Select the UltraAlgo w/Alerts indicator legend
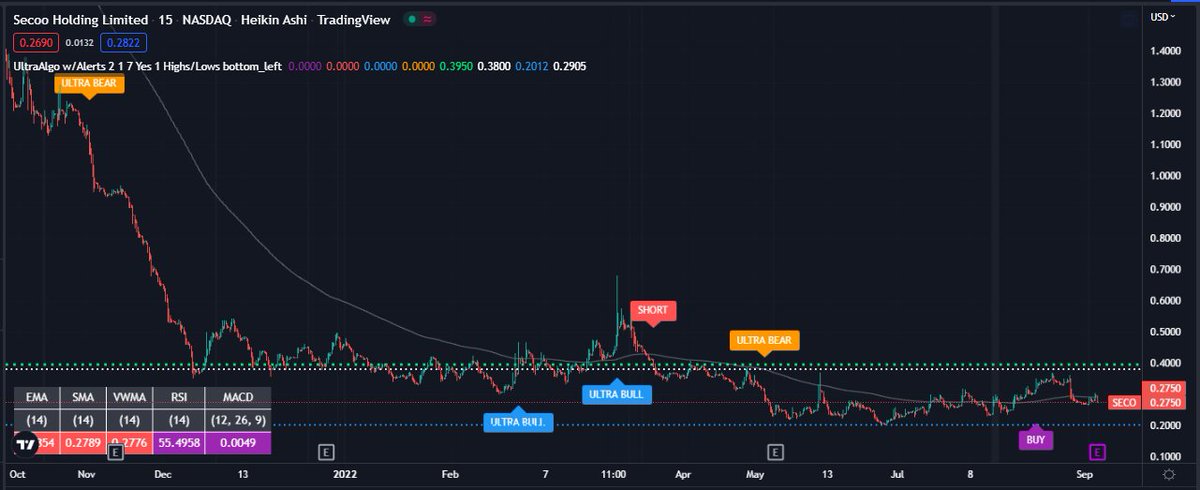Screen dimensions: 1200x490 click(146, 65)
